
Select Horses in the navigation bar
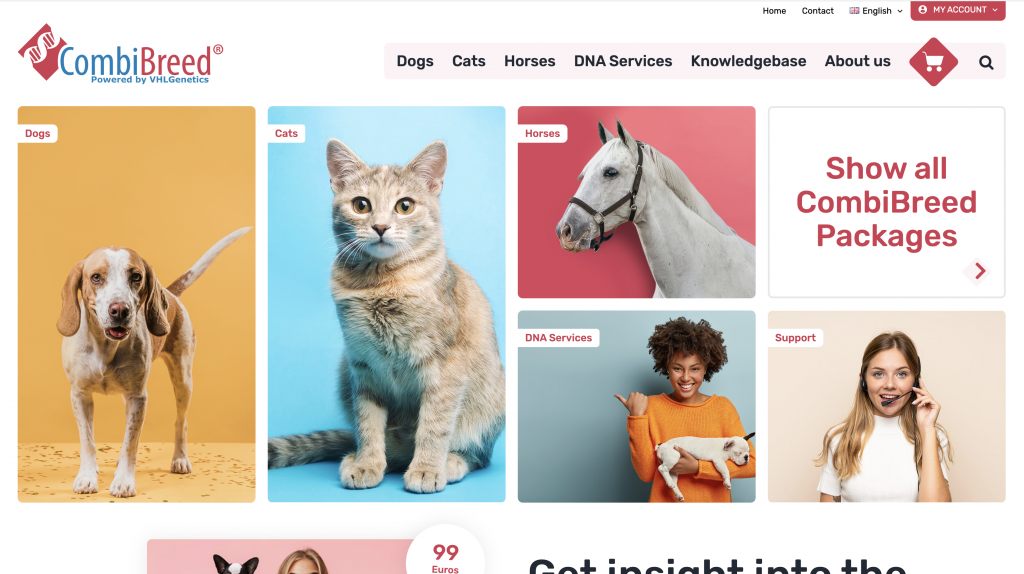(530, 61)
